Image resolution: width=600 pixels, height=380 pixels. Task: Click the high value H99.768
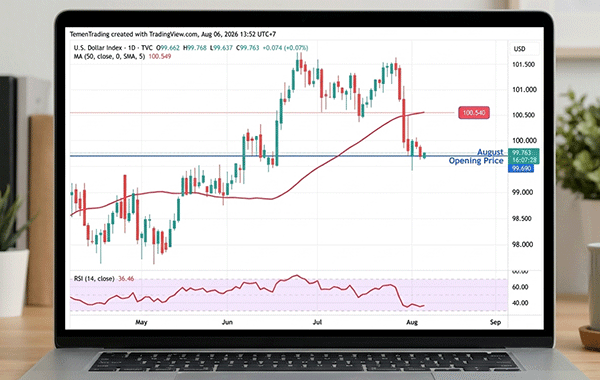click(x=195, y=48)
